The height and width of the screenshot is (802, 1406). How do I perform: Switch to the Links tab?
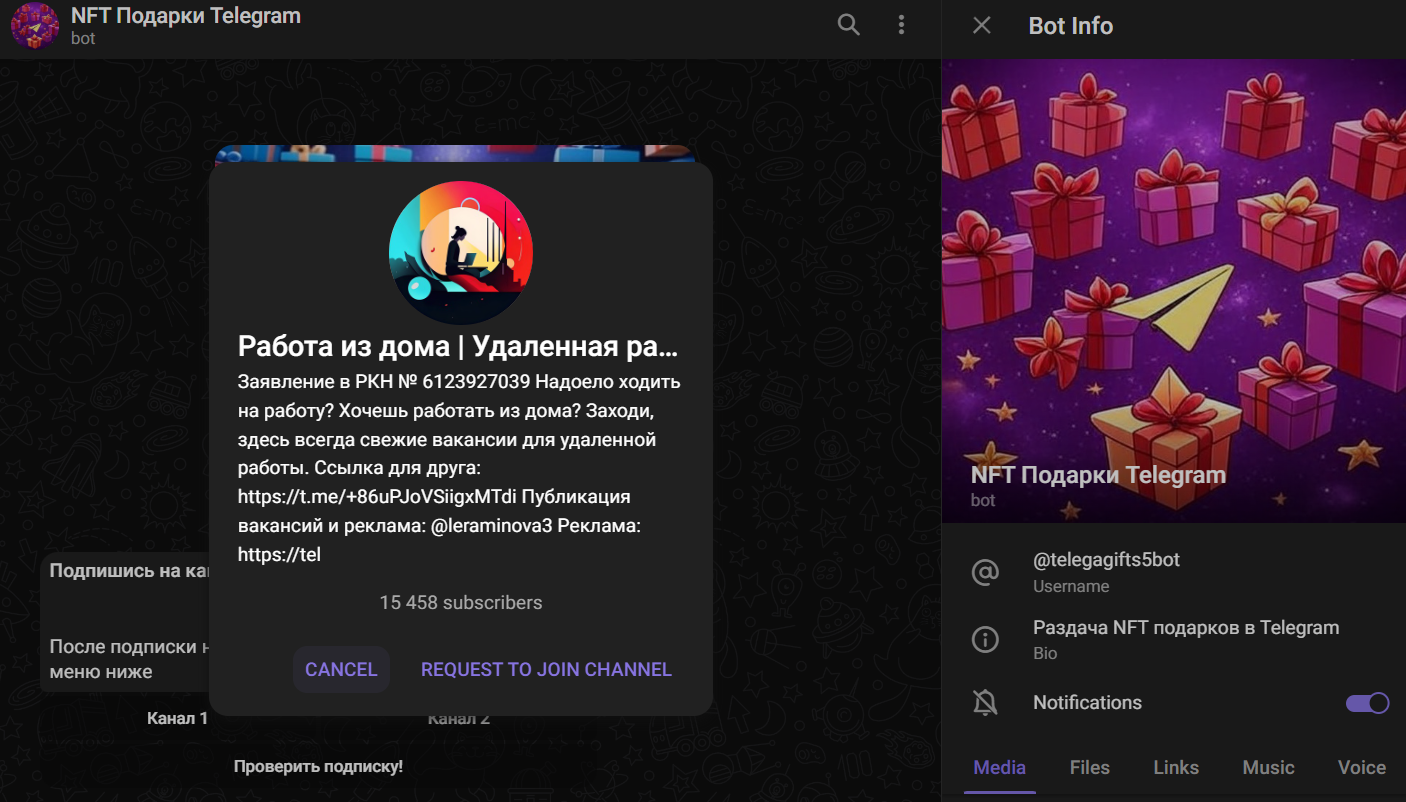click(x=1176, y=768)
